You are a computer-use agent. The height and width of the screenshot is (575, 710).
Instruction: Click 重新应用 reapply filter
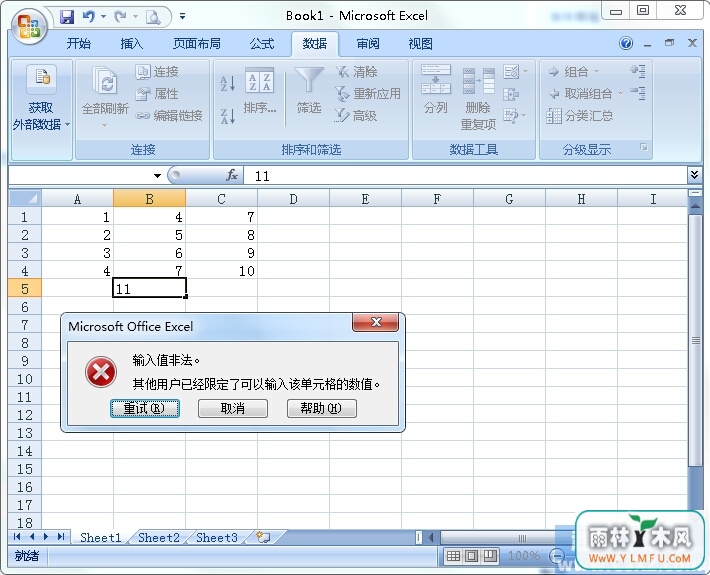368,94
